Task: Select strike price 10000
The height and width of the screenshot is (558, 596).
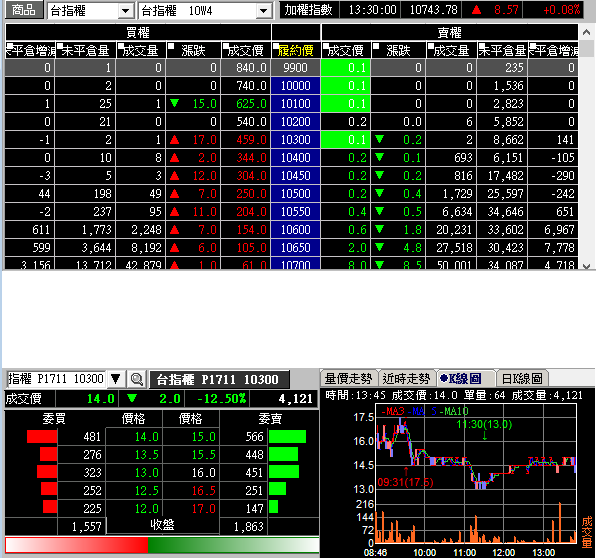Action: tap(296, 86)
